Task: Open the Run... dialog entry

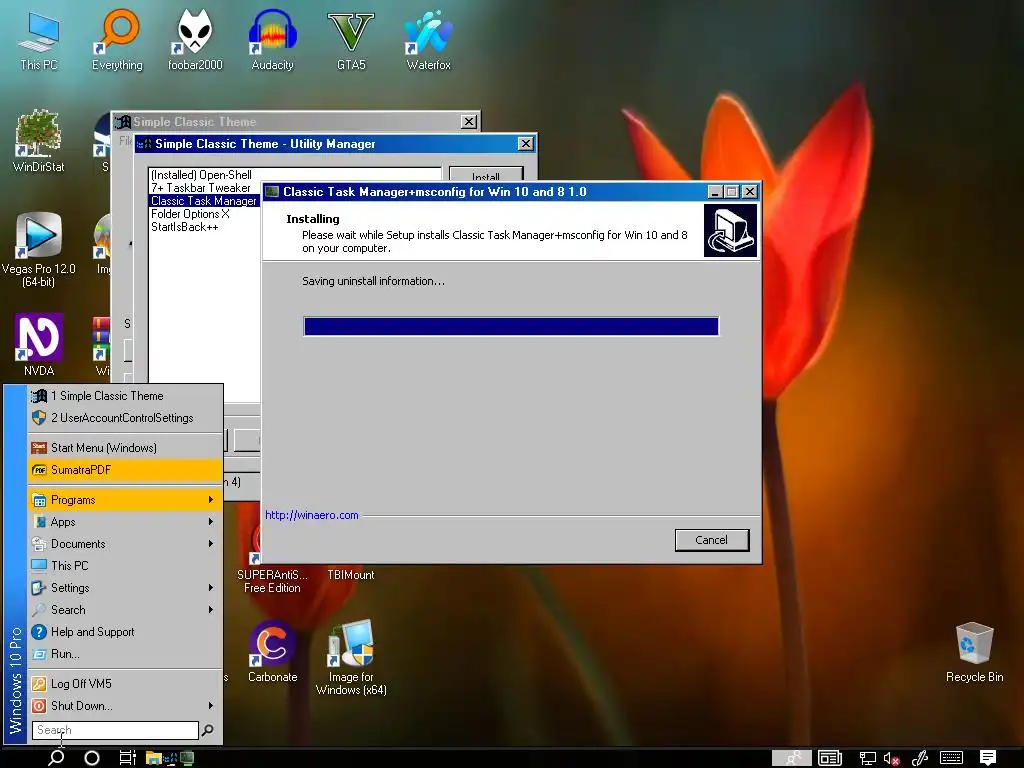Action: tap(125, 654)
